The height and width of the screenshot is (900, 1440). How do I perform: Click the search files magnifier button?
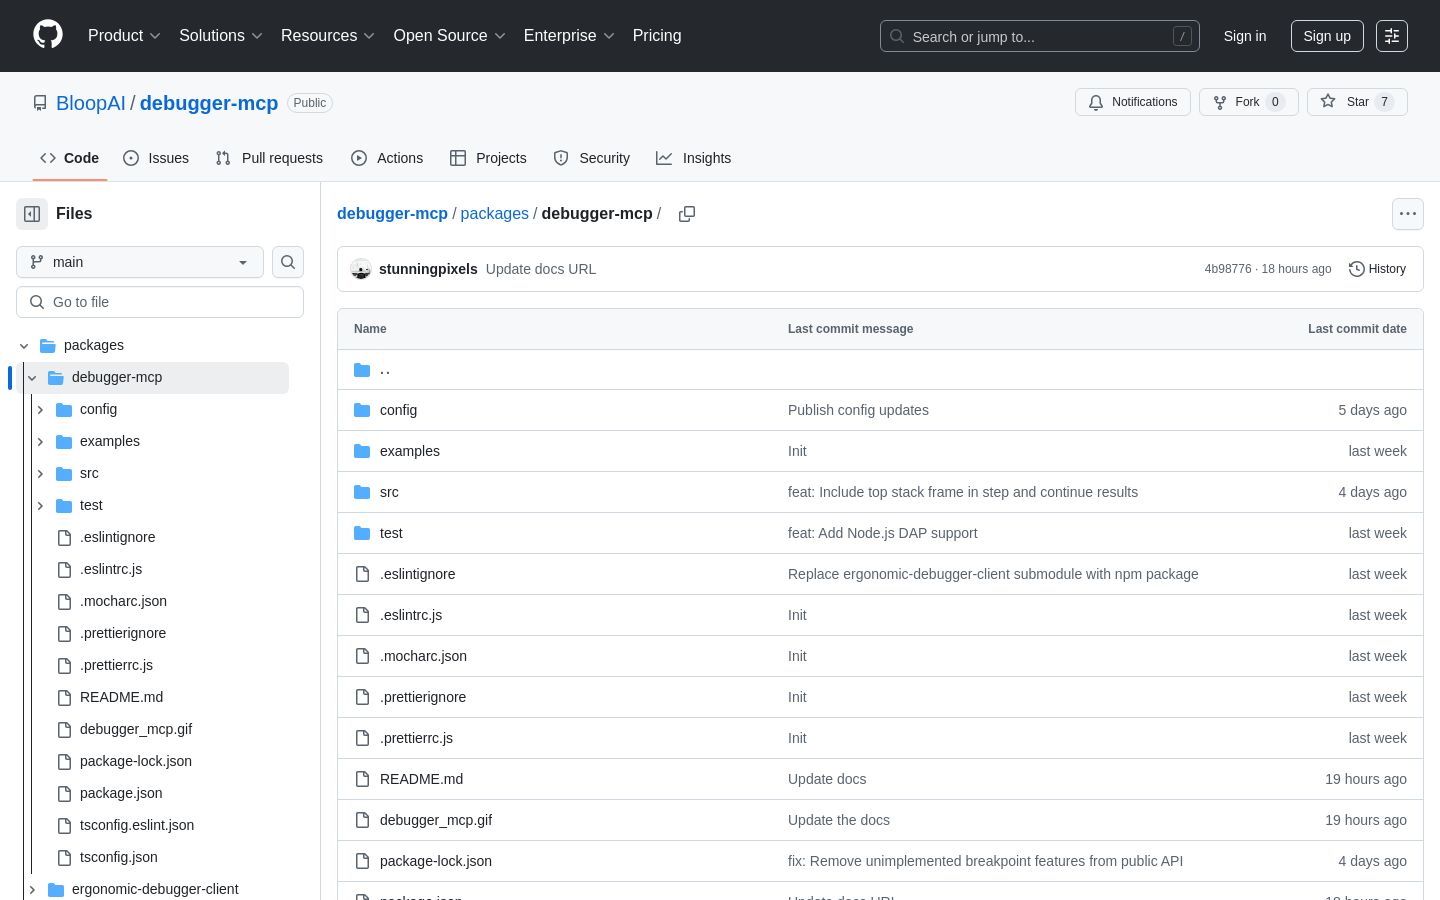click(288, 262)
